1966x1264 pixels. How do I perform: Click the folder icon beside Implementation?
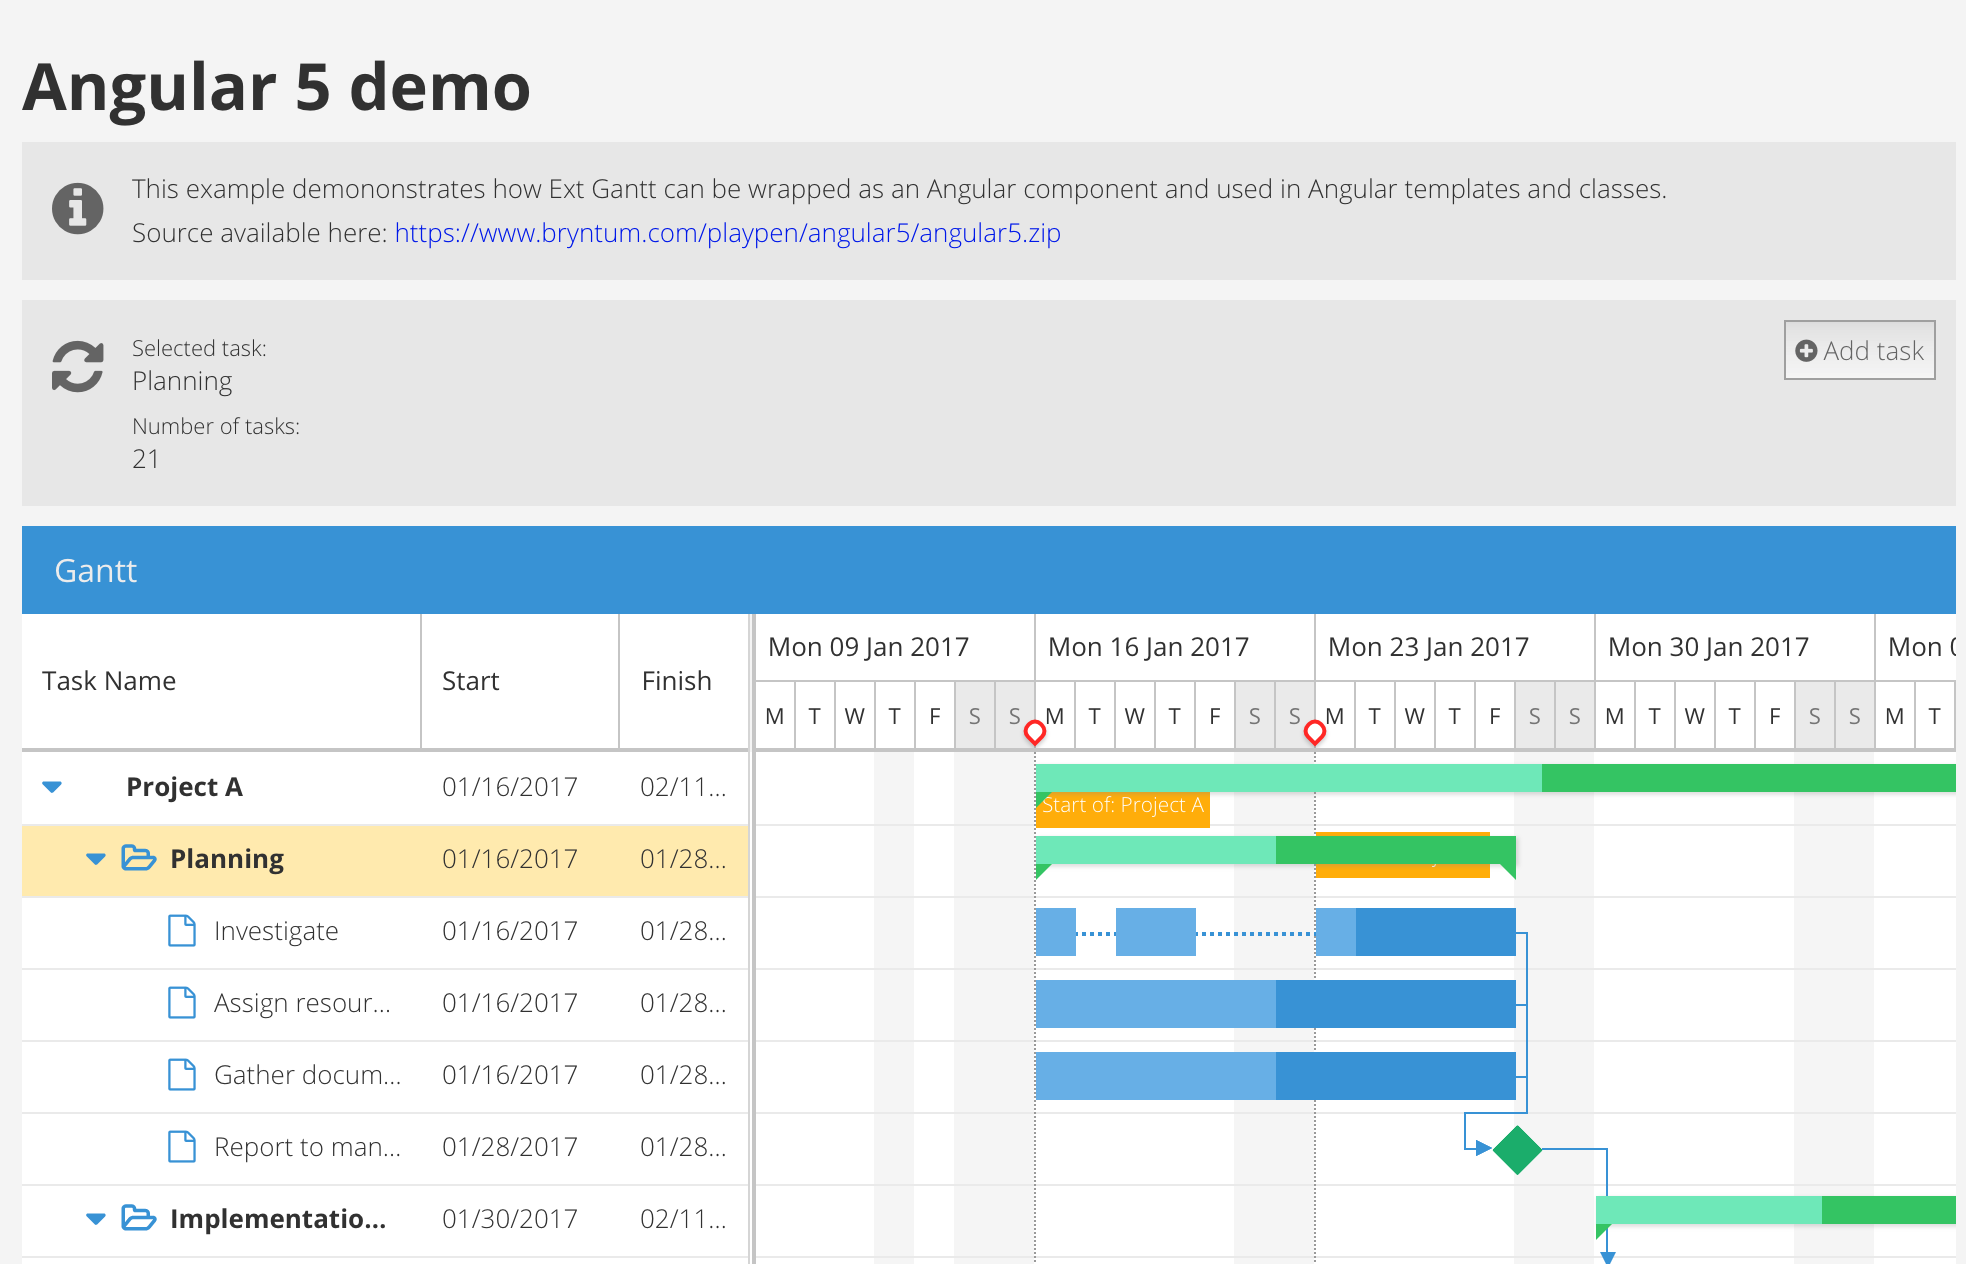[139, 1219]
